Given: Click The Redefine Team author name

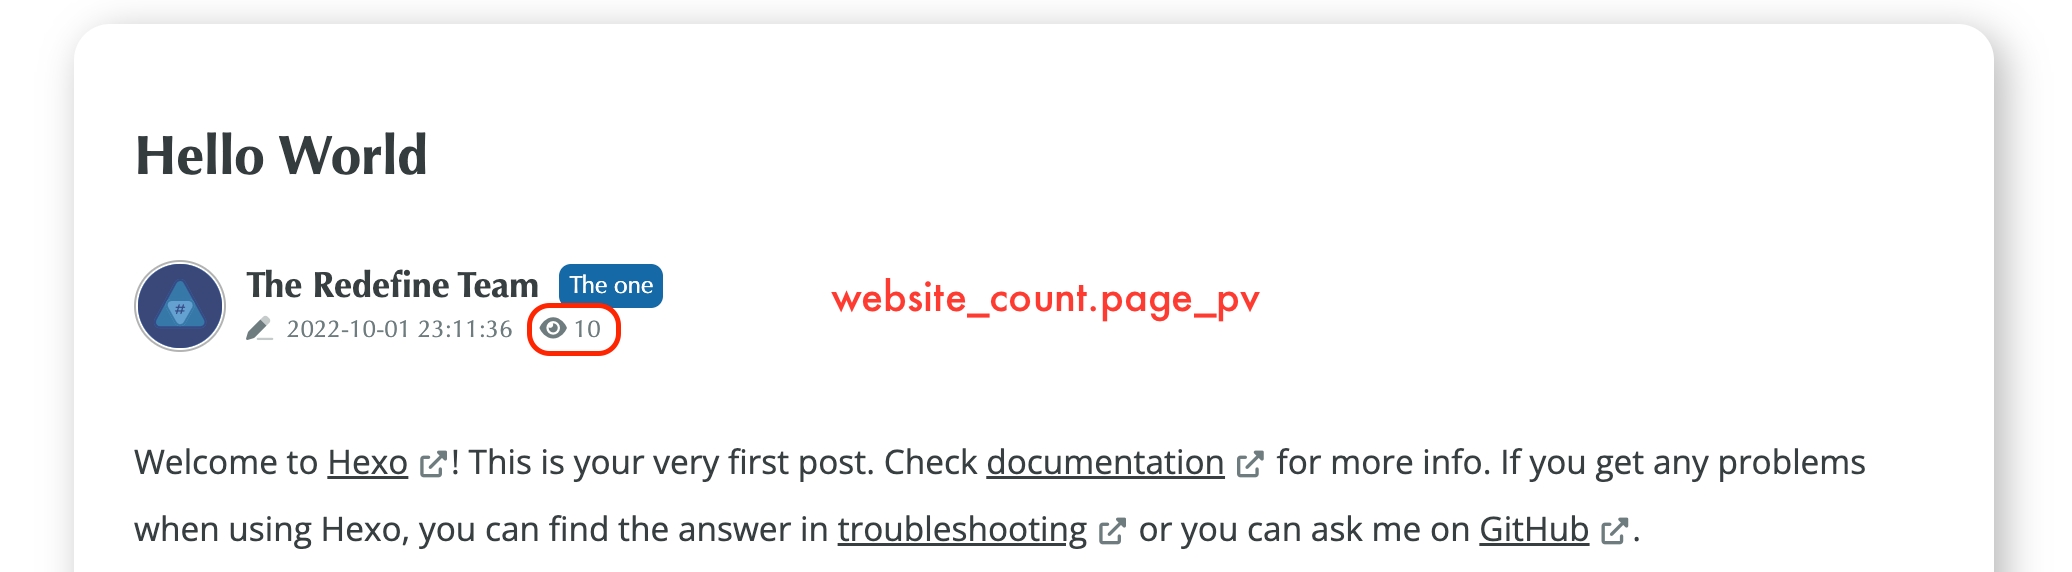Looking at the screenshot, I should [392, 285].
